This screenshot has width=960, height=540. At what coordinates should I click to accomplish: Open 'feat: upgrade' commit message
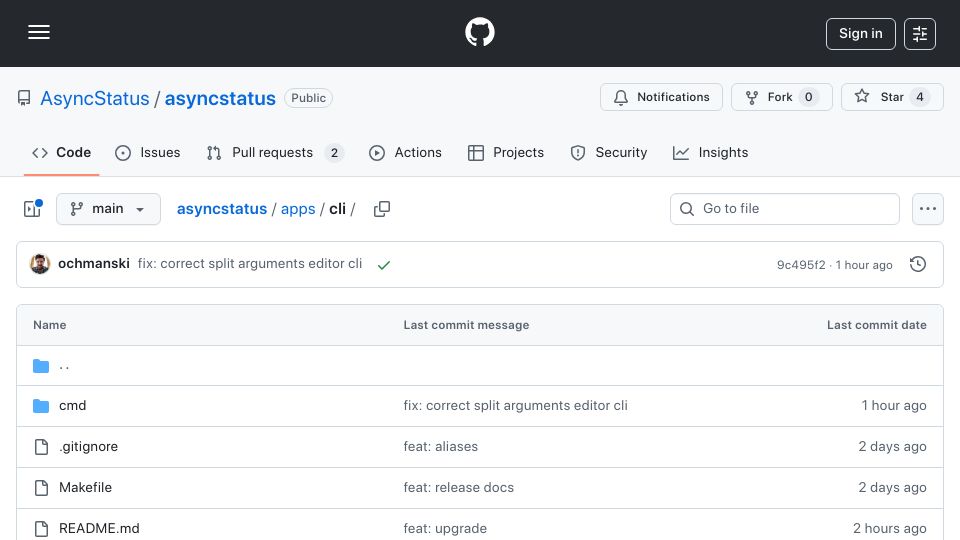[445, 528]
